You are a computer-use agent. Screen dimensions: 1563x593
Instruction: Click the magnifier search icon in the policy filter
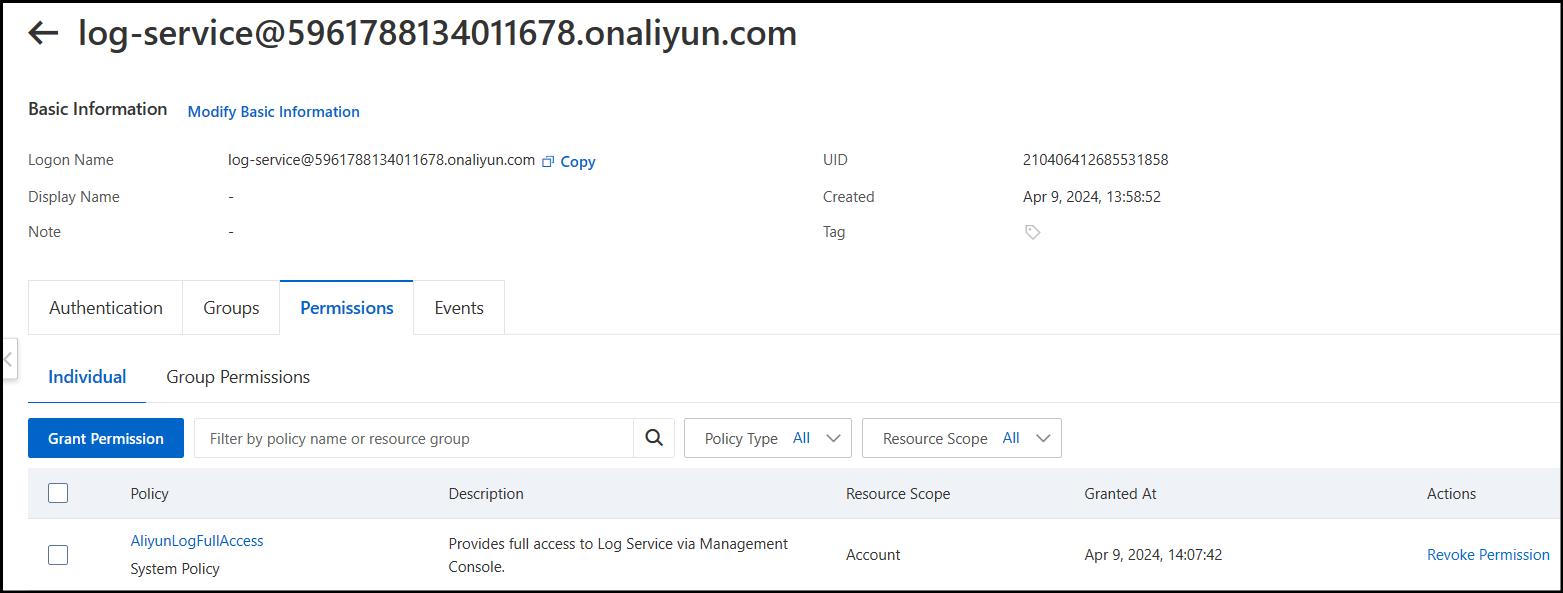(654, 438)
